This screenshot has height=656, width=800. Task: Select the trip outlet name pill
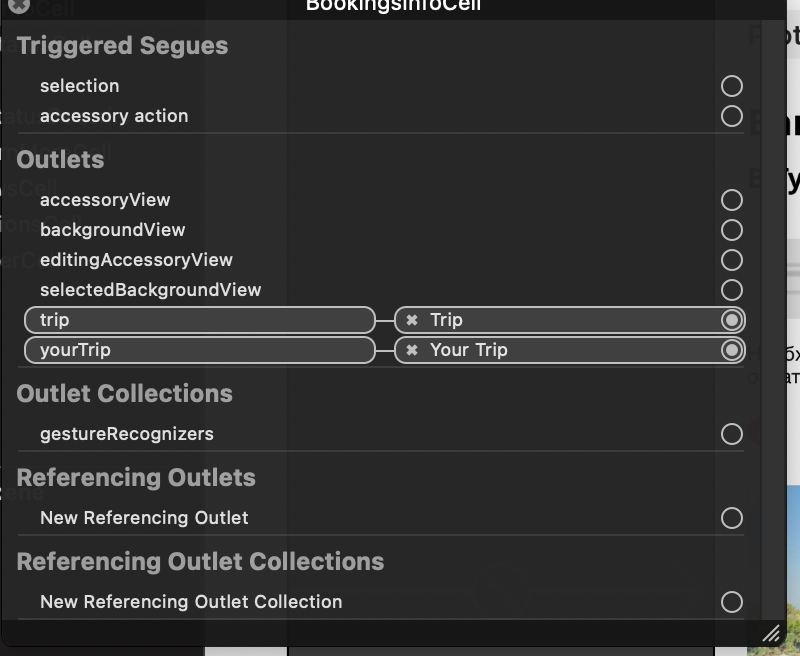tap(199, 320)
